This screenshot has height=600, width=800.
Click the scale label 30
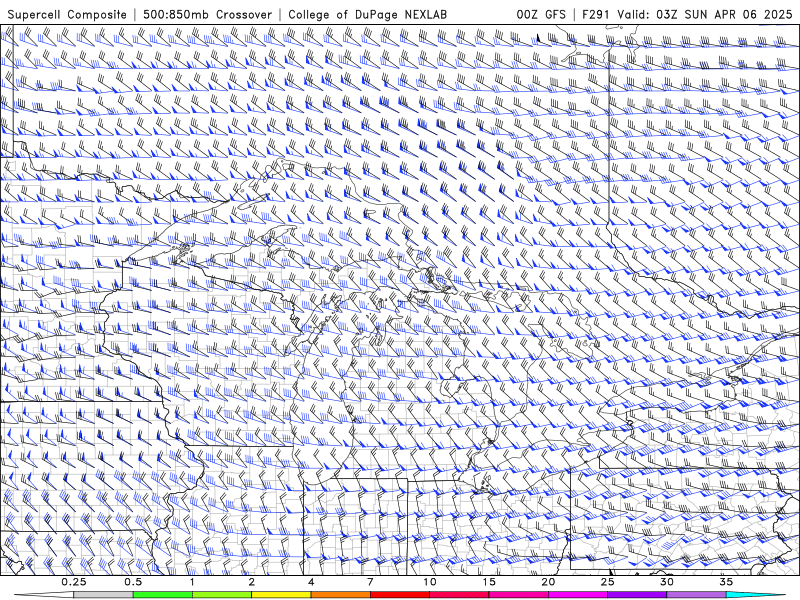click(667, 582)
